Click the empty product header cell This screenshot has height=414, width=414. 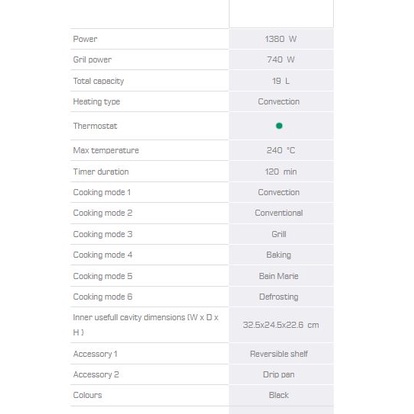(x=281, y=14)
